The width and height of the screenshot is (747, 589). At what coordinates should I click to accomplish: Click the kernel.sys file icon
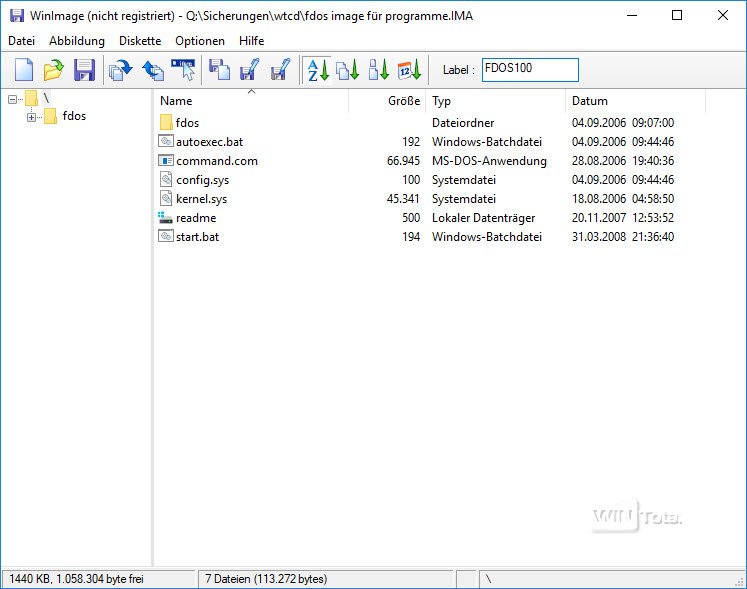(166, 198)
